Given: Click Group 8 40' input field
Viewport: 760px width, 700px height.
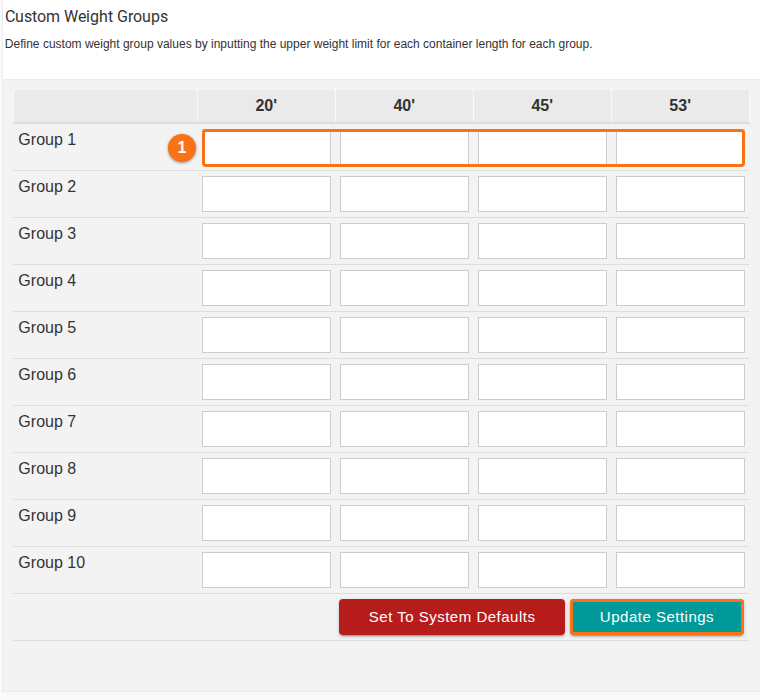Looking at the screenshot, I should tap(404, 476).
